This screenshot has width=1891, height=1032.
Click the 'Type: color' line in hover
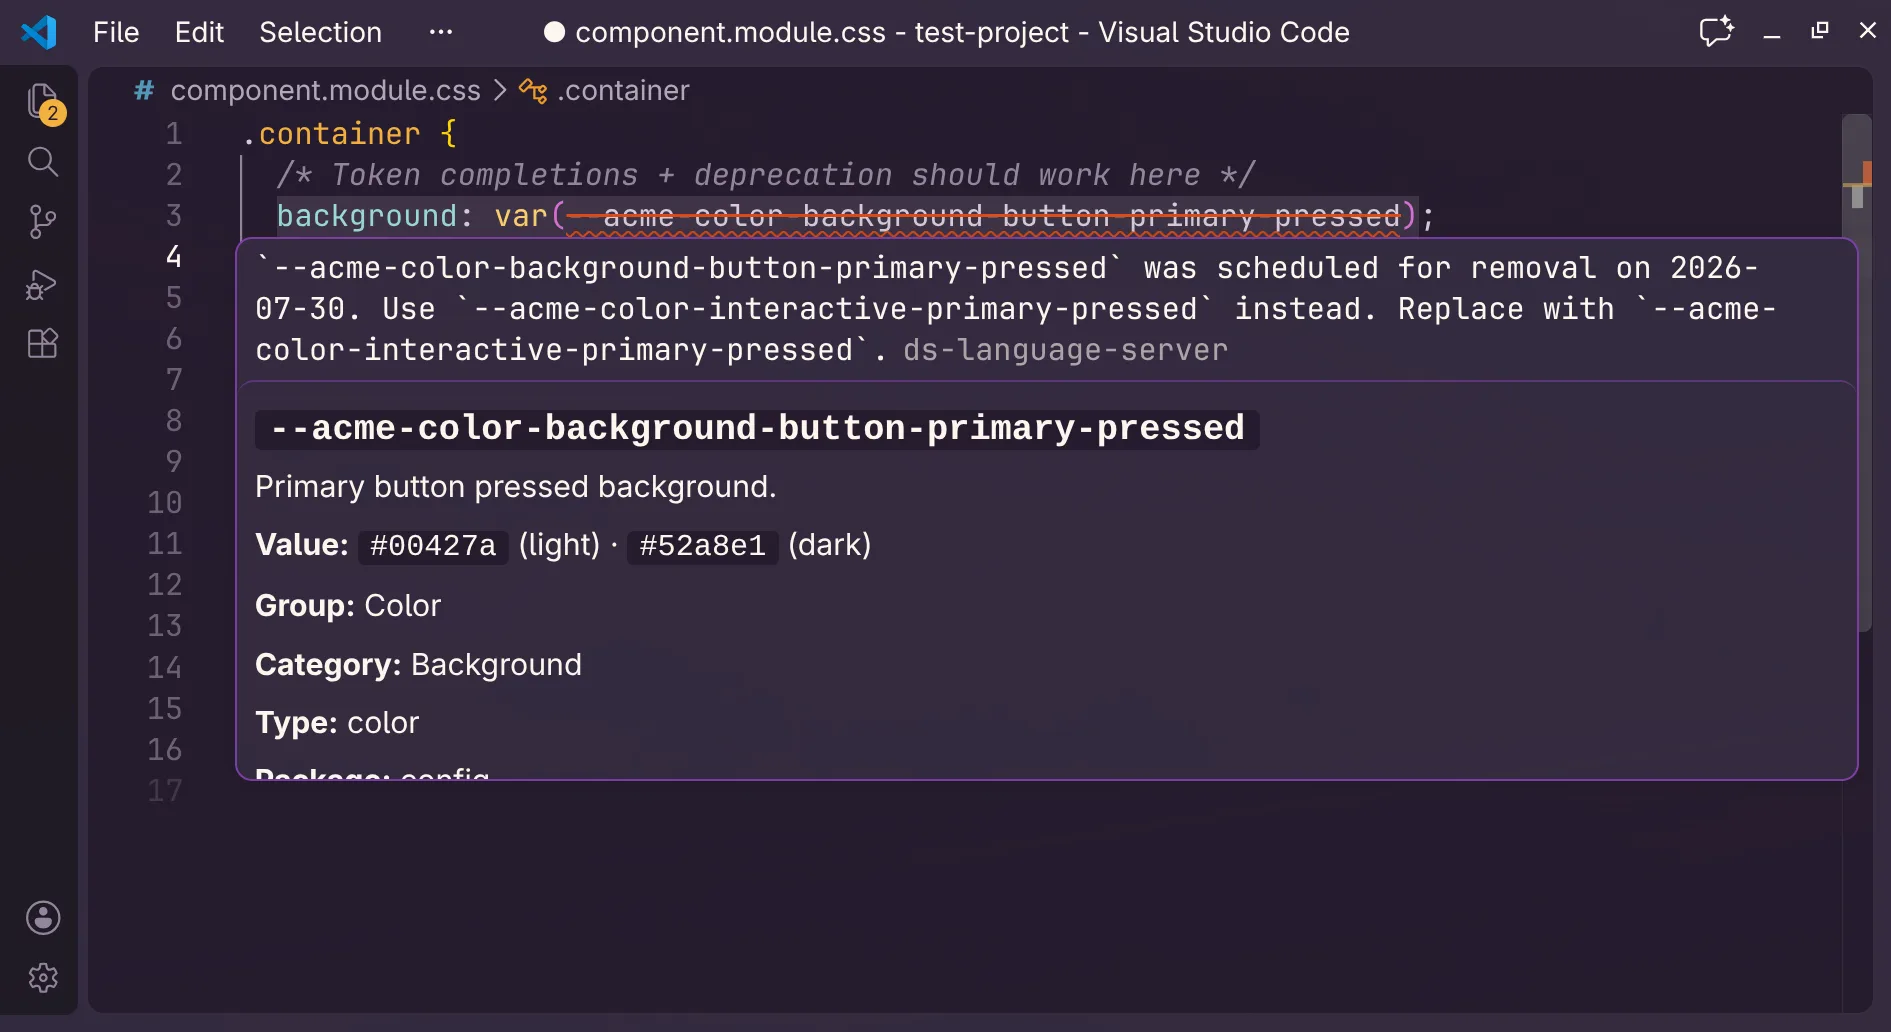[337, 723]
